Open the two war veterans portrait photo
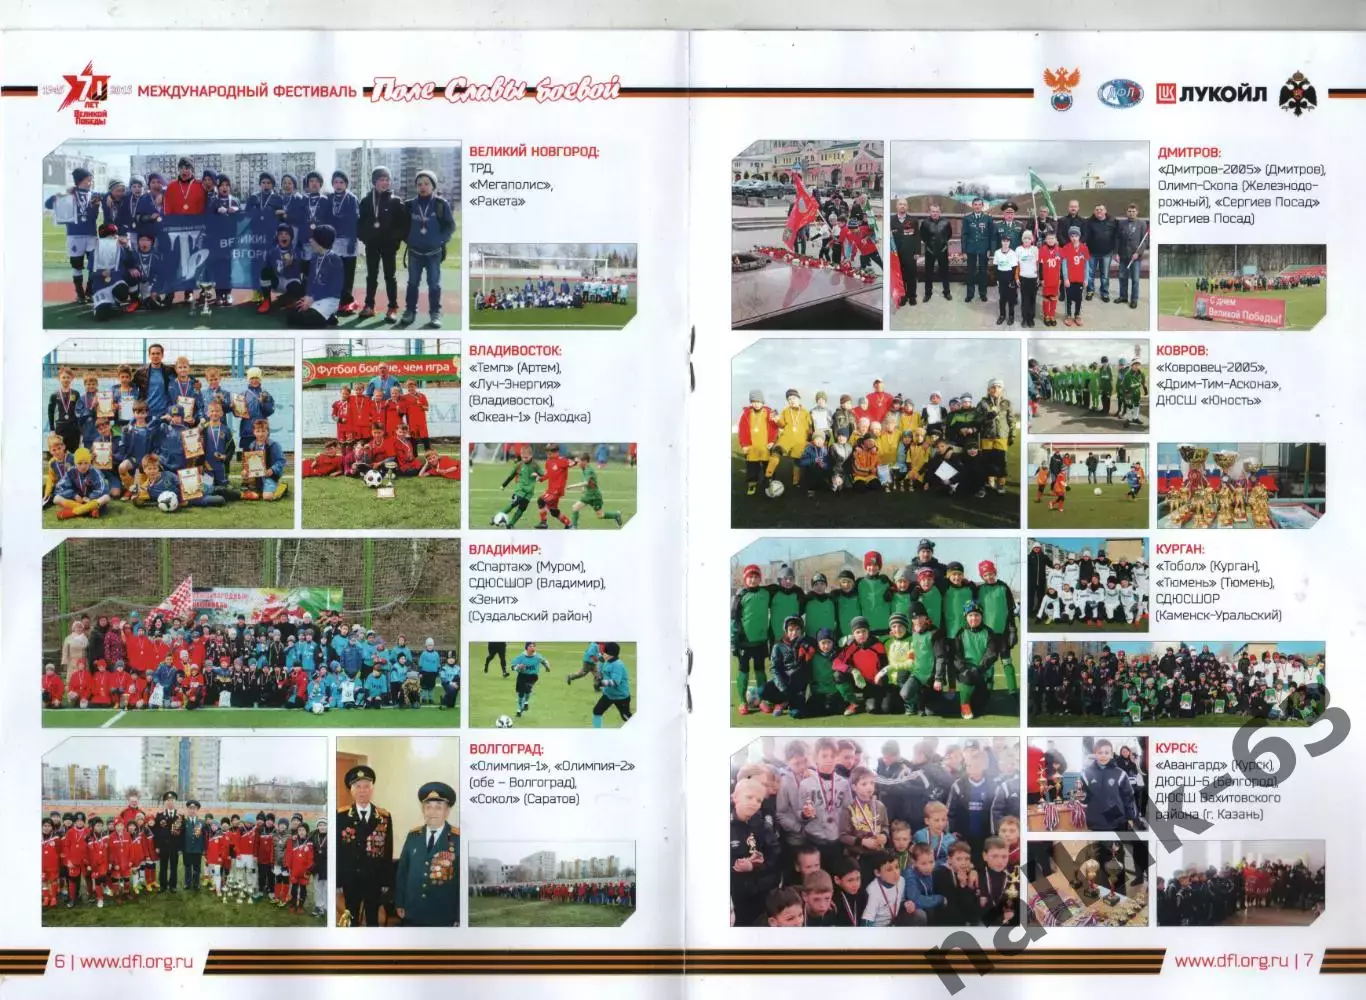 click(397, 832)
